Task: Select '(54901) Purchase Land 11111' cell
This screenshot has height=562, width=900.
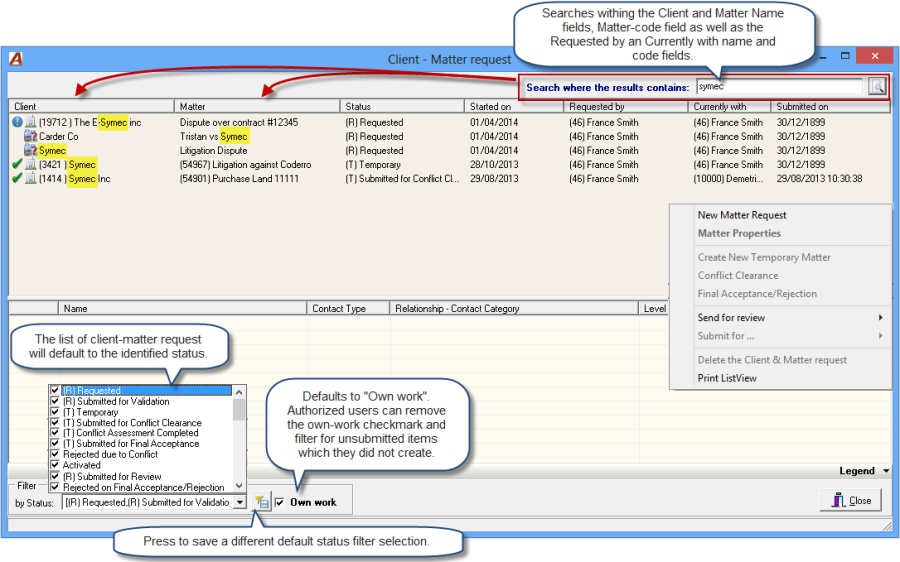Action: pyautogui.click(x=239, y=179)
